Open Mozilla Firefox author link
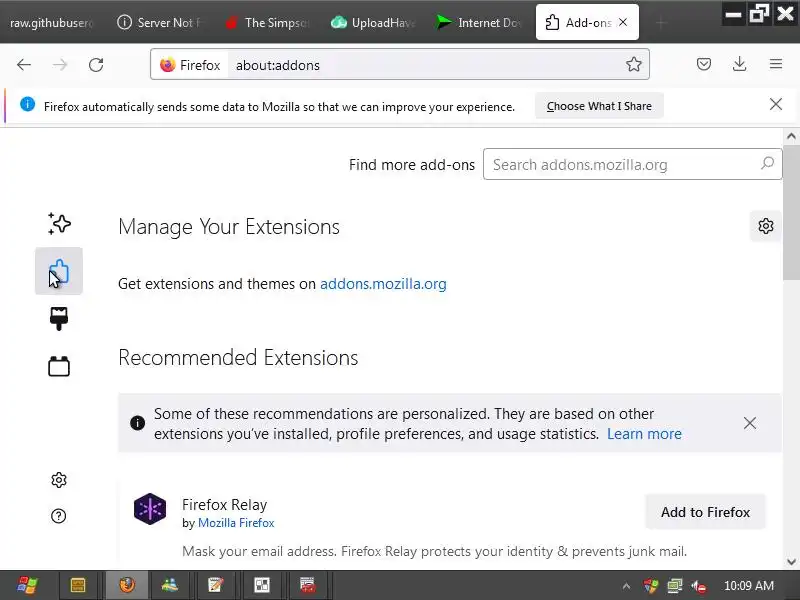 pos(236,523)
